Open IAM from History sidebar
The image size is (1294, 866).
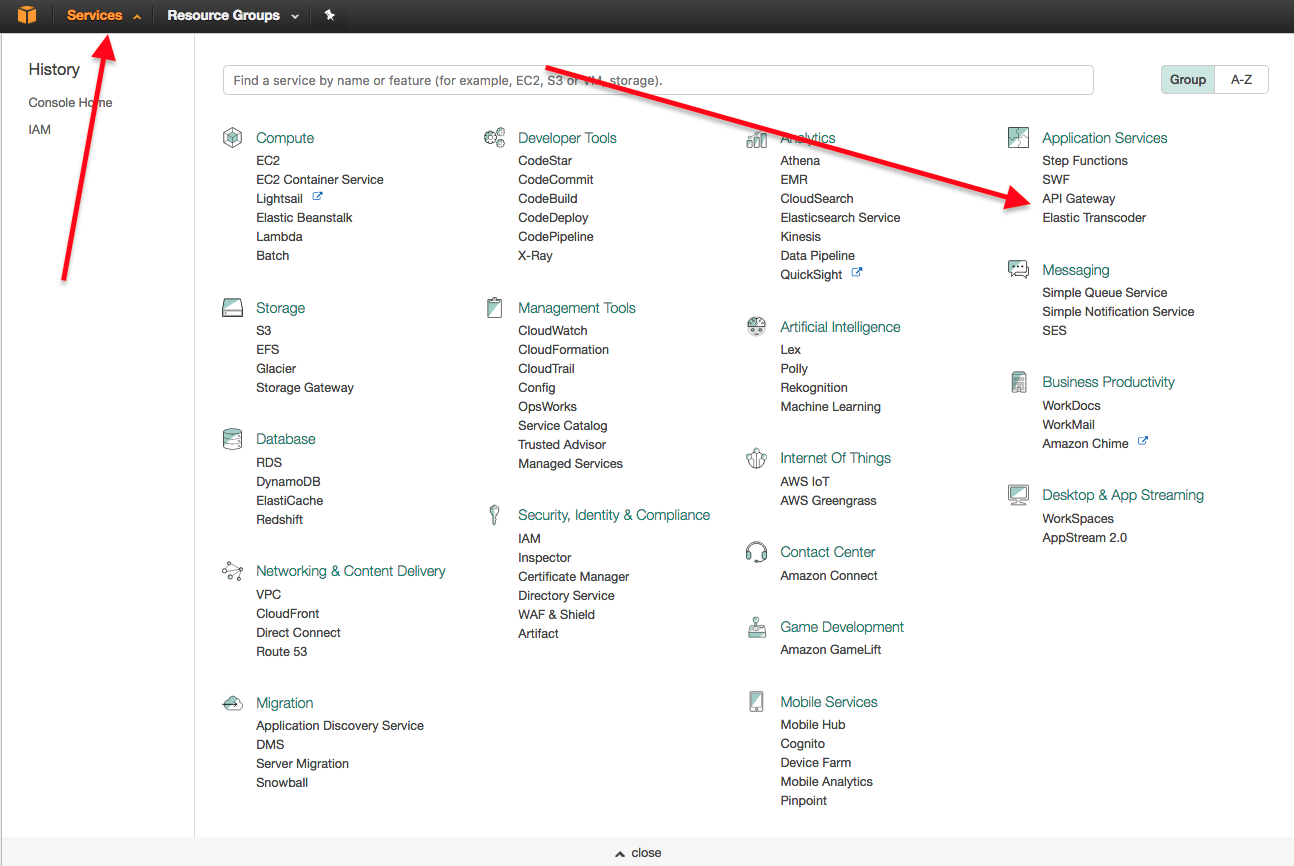[x=40, y=130]
